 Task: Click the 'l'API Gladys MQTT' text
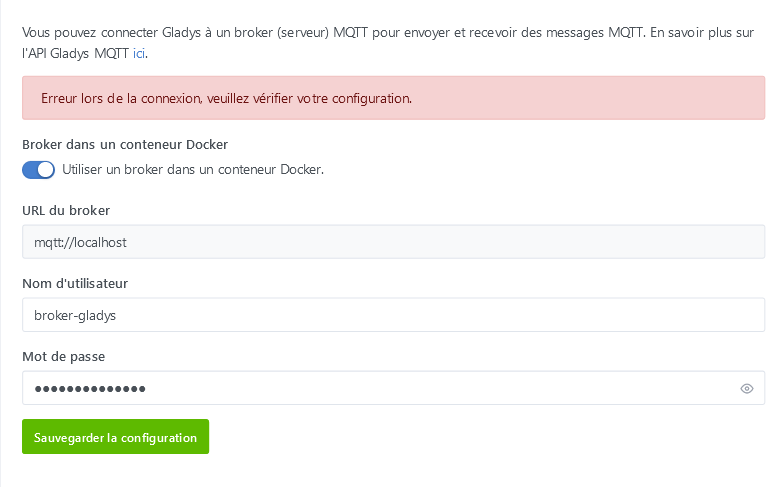(76, 53)
